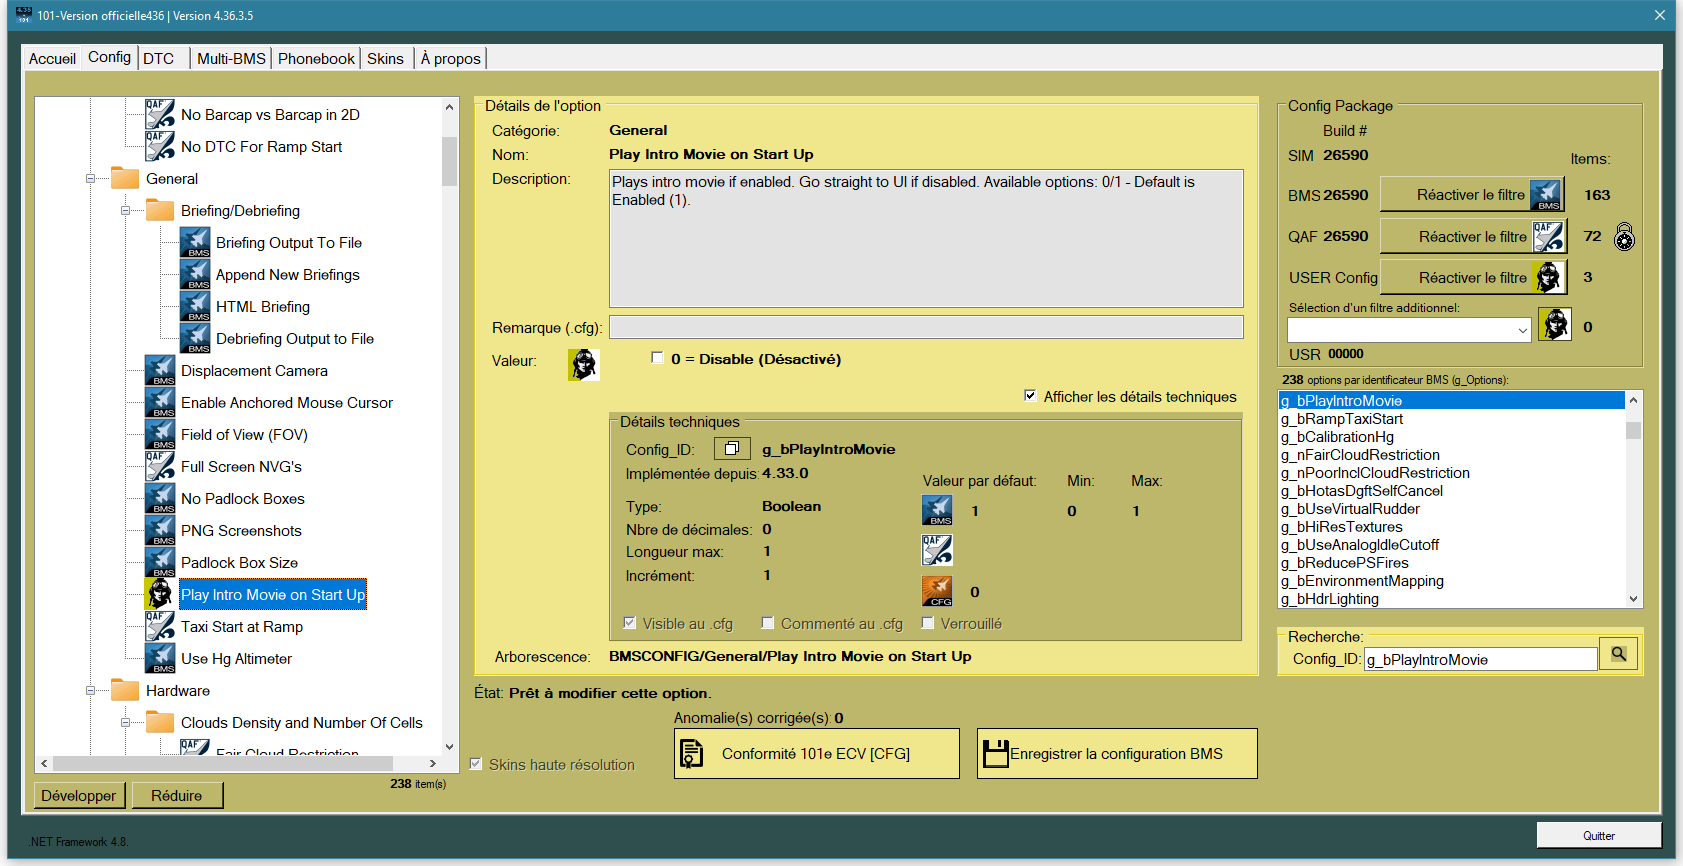Viewport: 1683px width, 866px height.
Task: Click the QAF default value icon
Action: pos(937,550)
